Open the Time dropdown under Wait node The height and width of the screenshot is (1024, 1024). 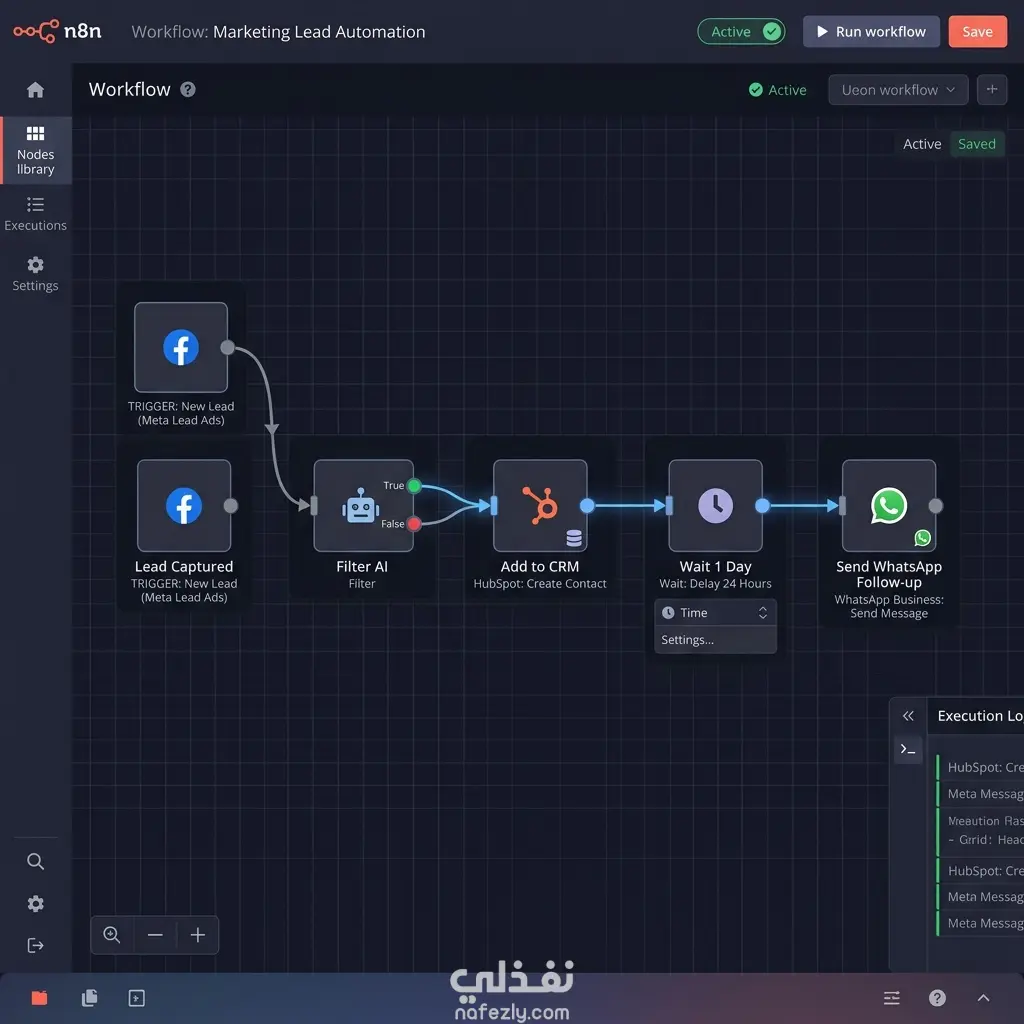click(x=715, y=613)
